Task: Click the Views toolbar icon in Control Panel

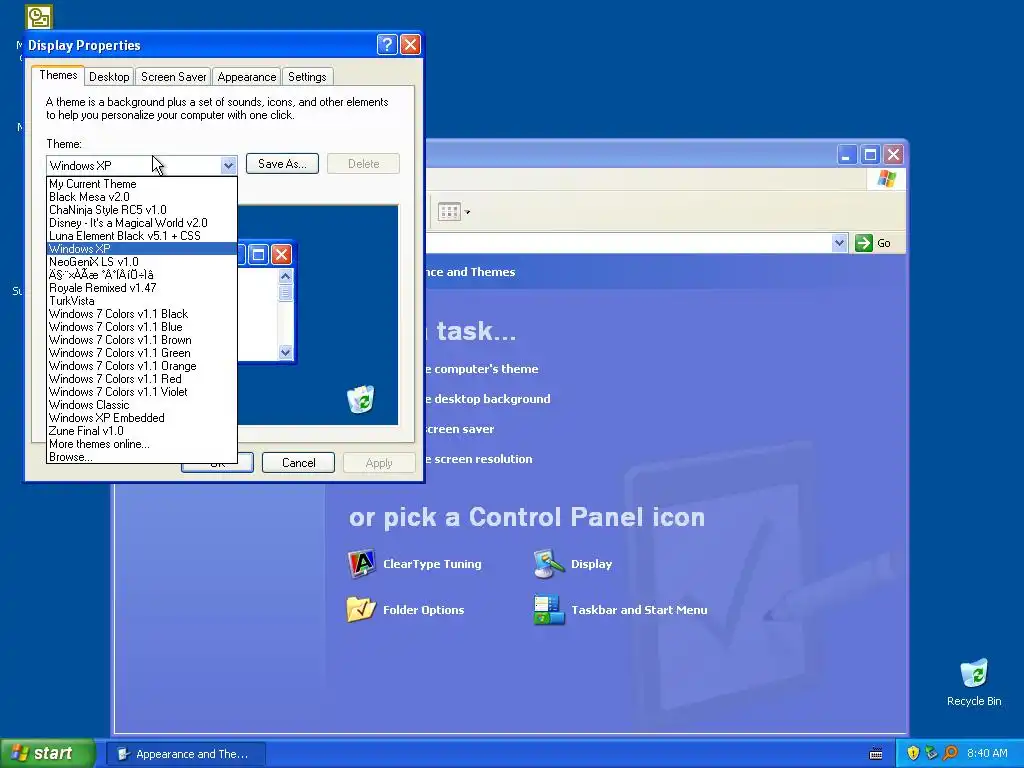Action: (449, 212)
